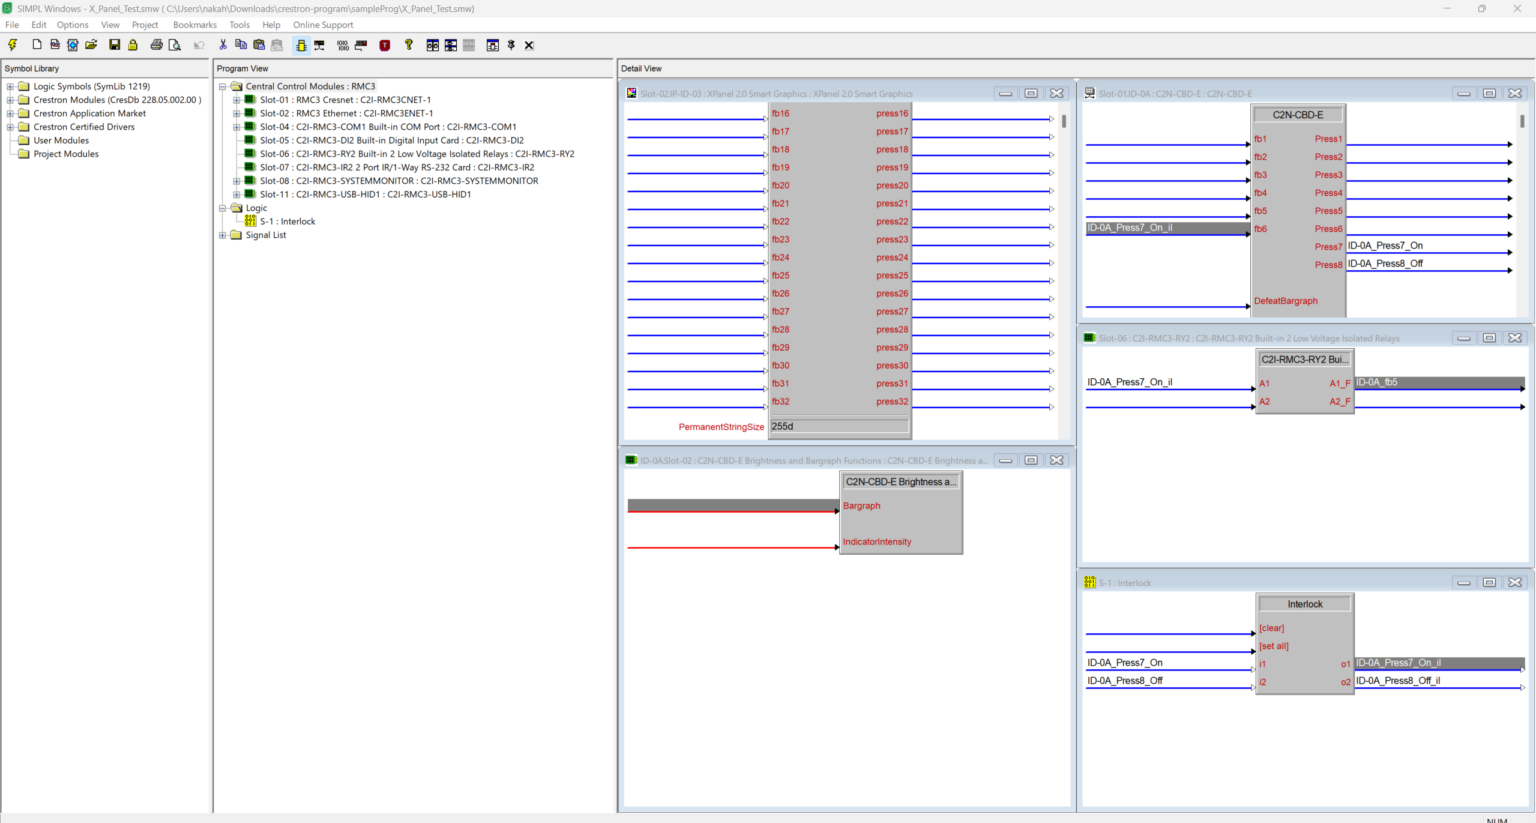Select the Crestron Certified Drivers folder
The width and height of the screenshot is (1536, 823).
[84, 127]
